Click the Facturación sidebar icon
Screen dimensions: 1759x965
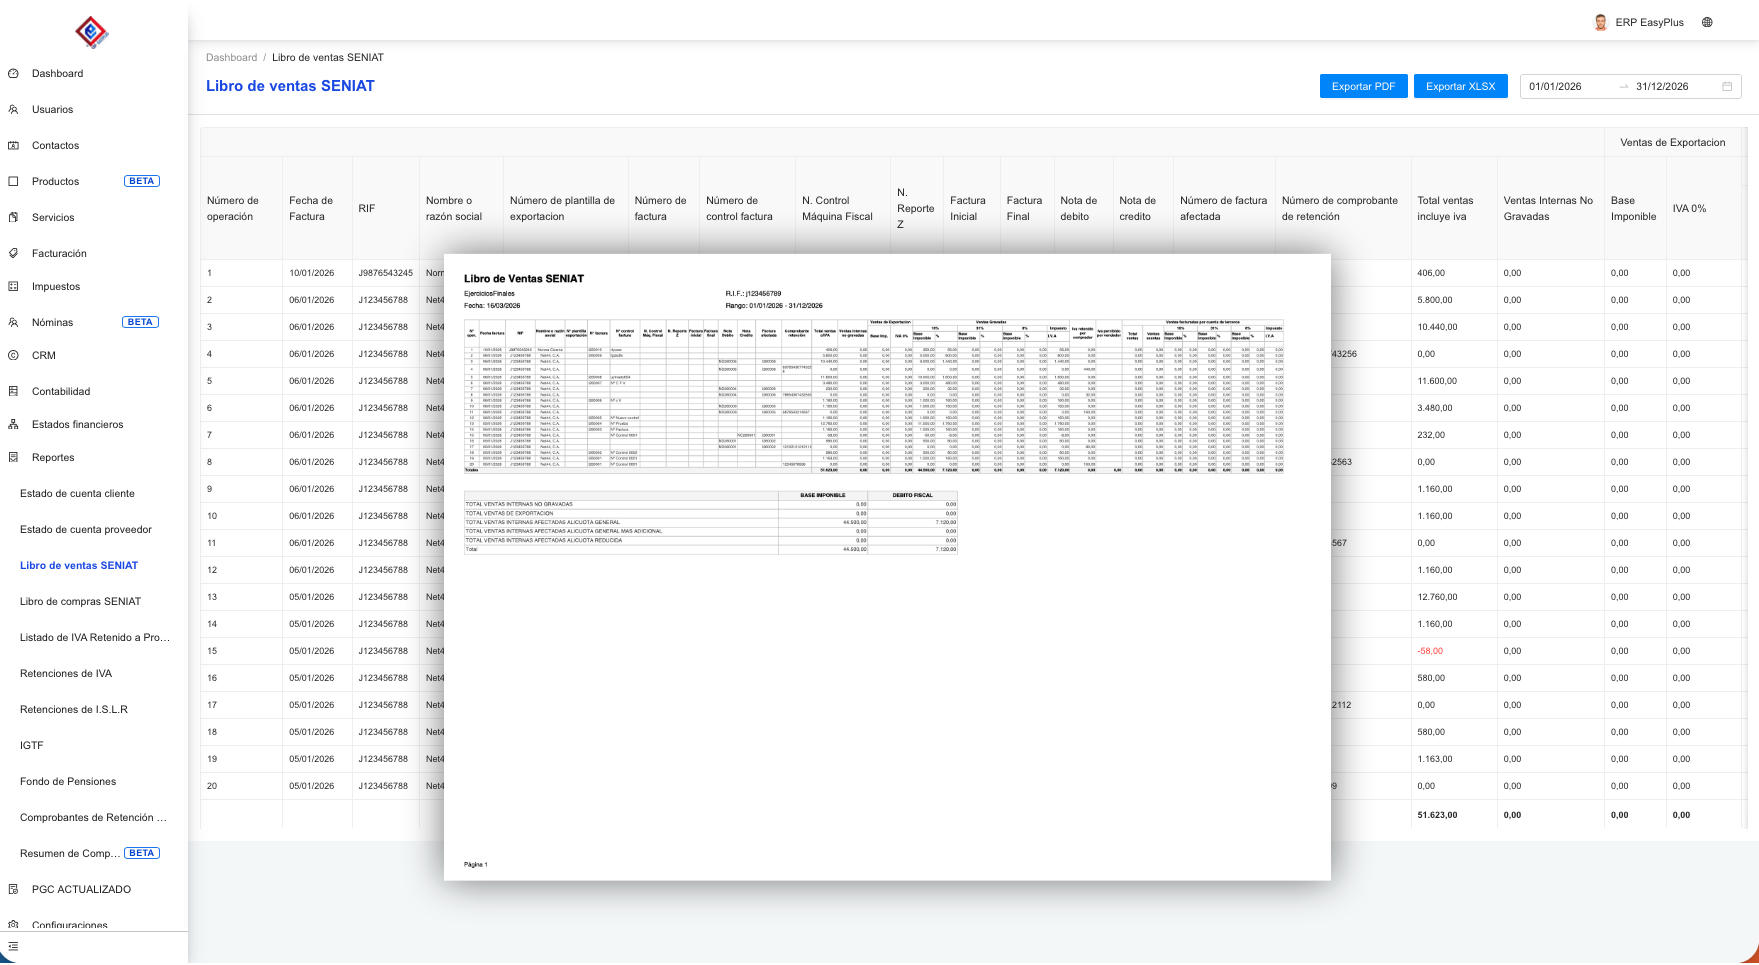pos(13,254)
